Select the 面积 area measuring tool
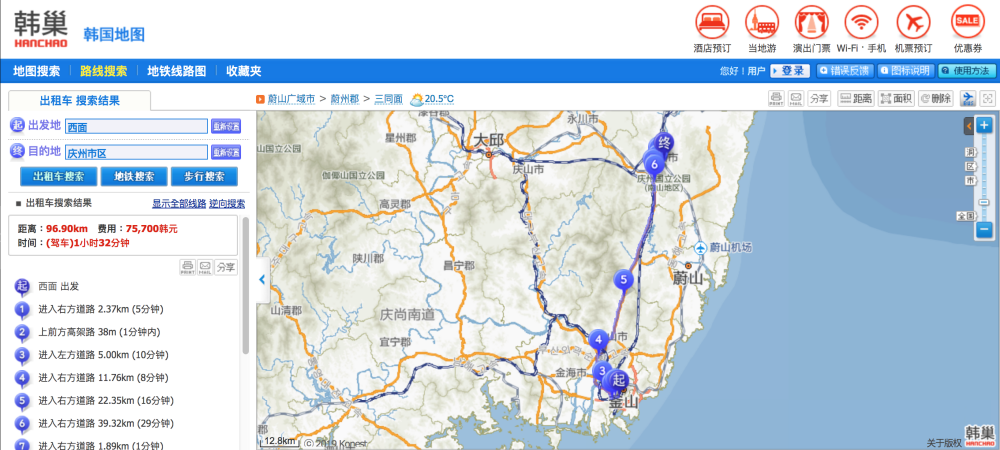 (896, 98)
